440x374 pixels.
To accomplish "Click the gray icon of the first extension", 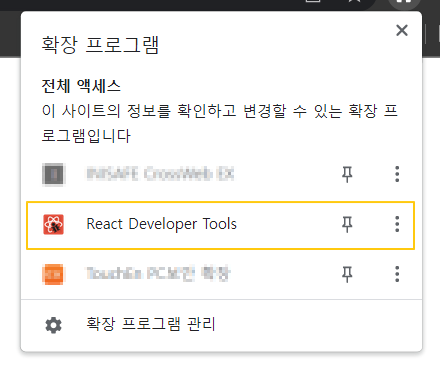I will click(53, 174).
